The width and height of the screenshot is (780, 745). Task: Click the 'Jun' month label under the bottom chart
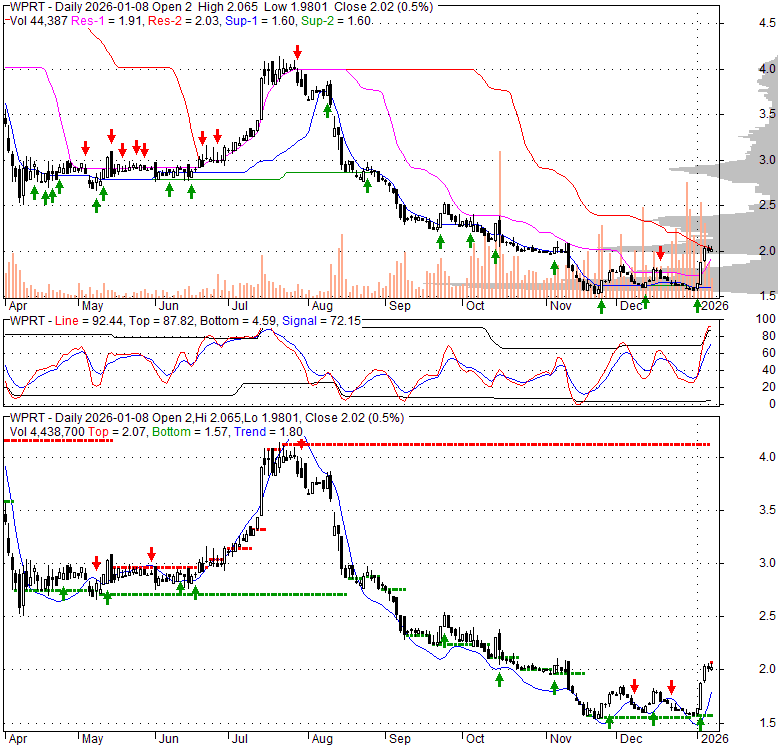(169, 739)
